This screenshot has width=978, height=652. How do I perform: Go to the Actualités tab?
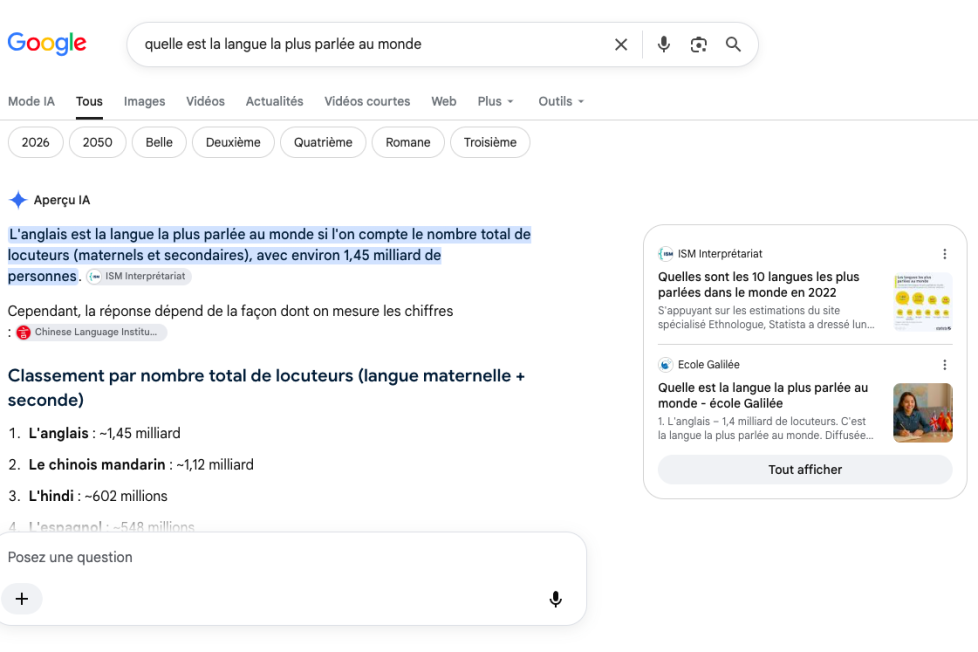pyautogui.click(x=274, y=101)
